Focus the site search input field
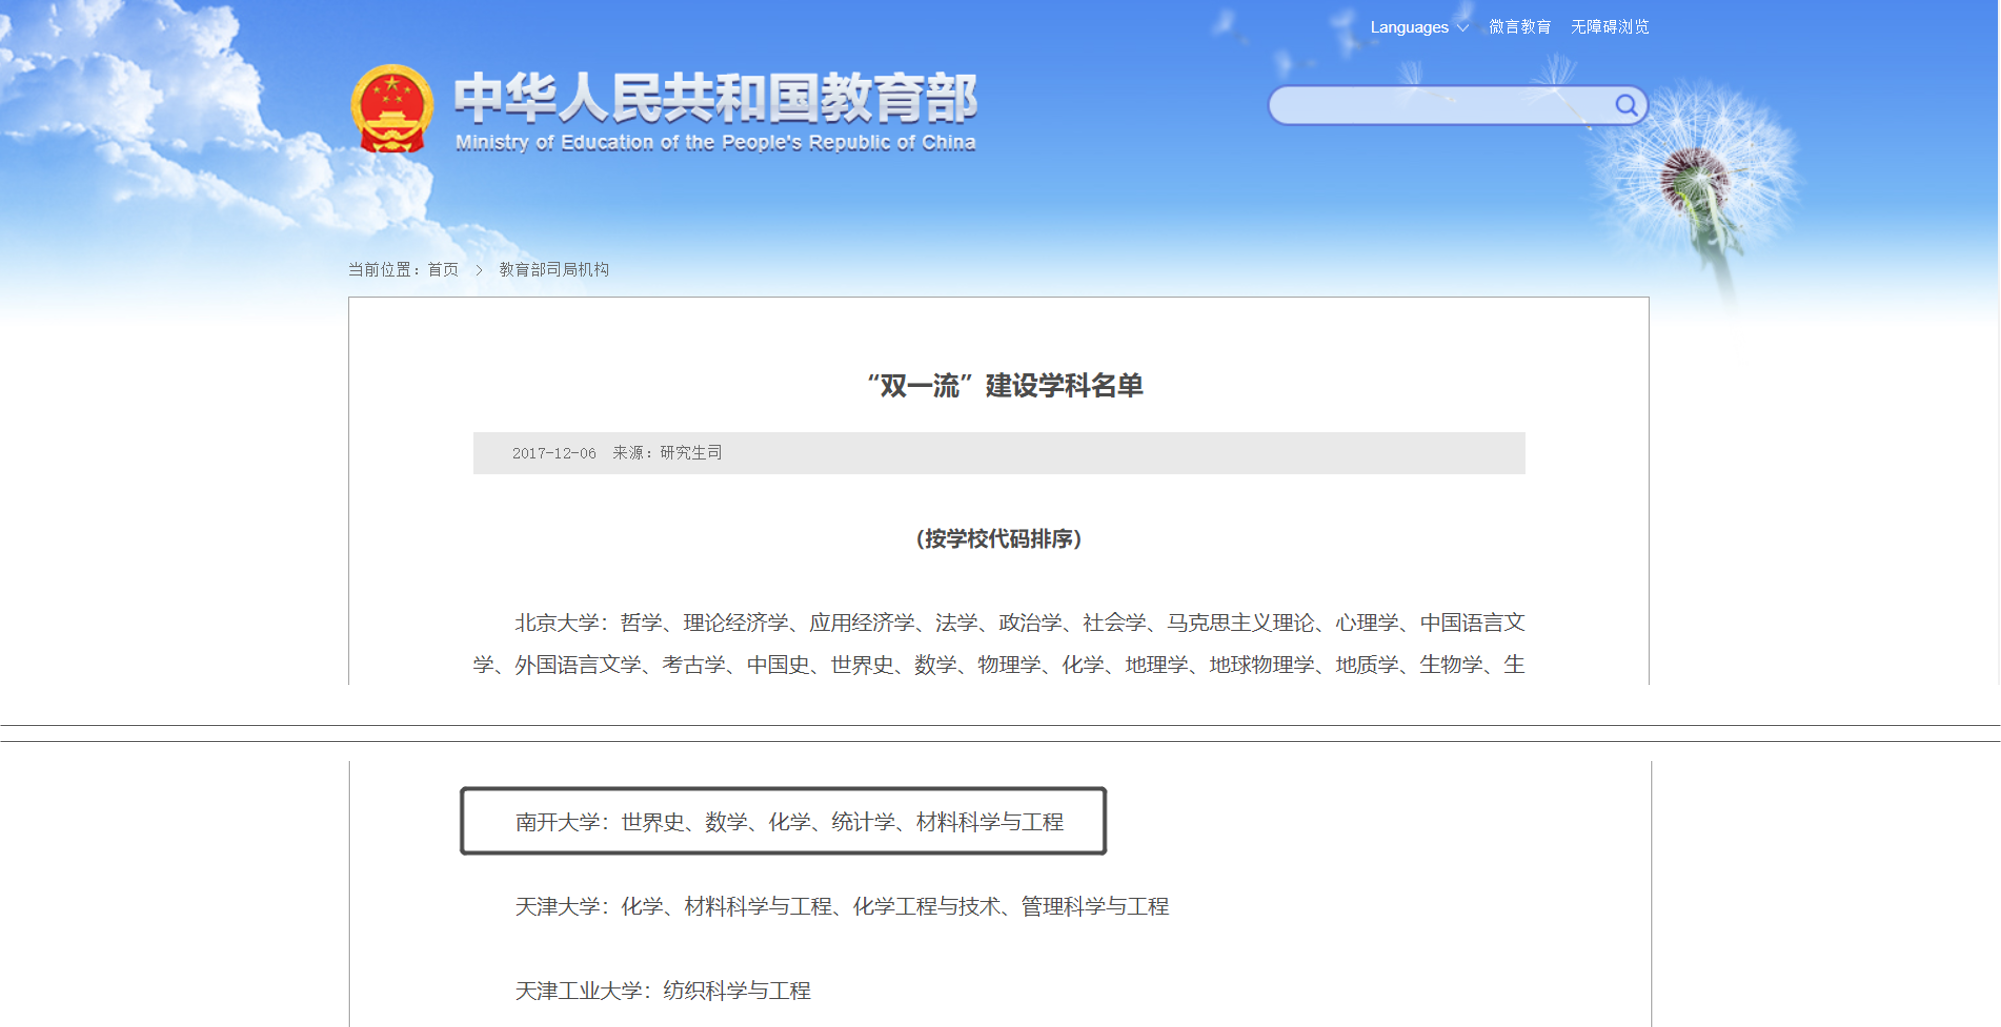2001x1027 pixels. [1440, 105]
